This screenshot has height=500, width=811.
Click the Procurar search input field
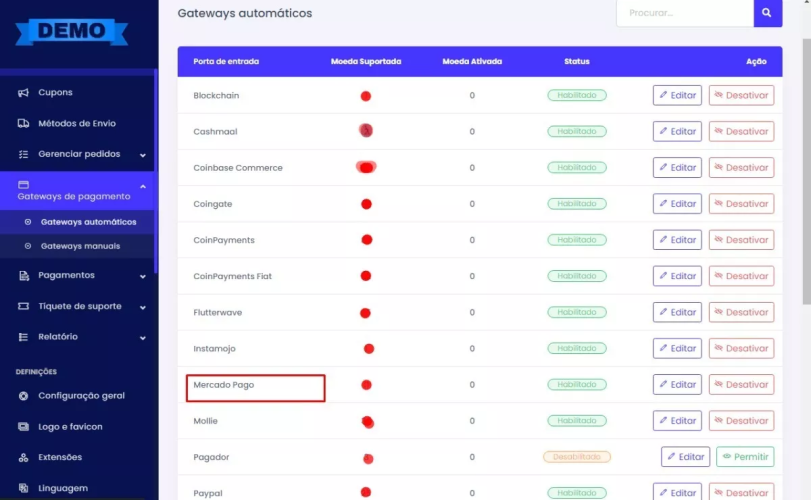click(x=684, y=13)
